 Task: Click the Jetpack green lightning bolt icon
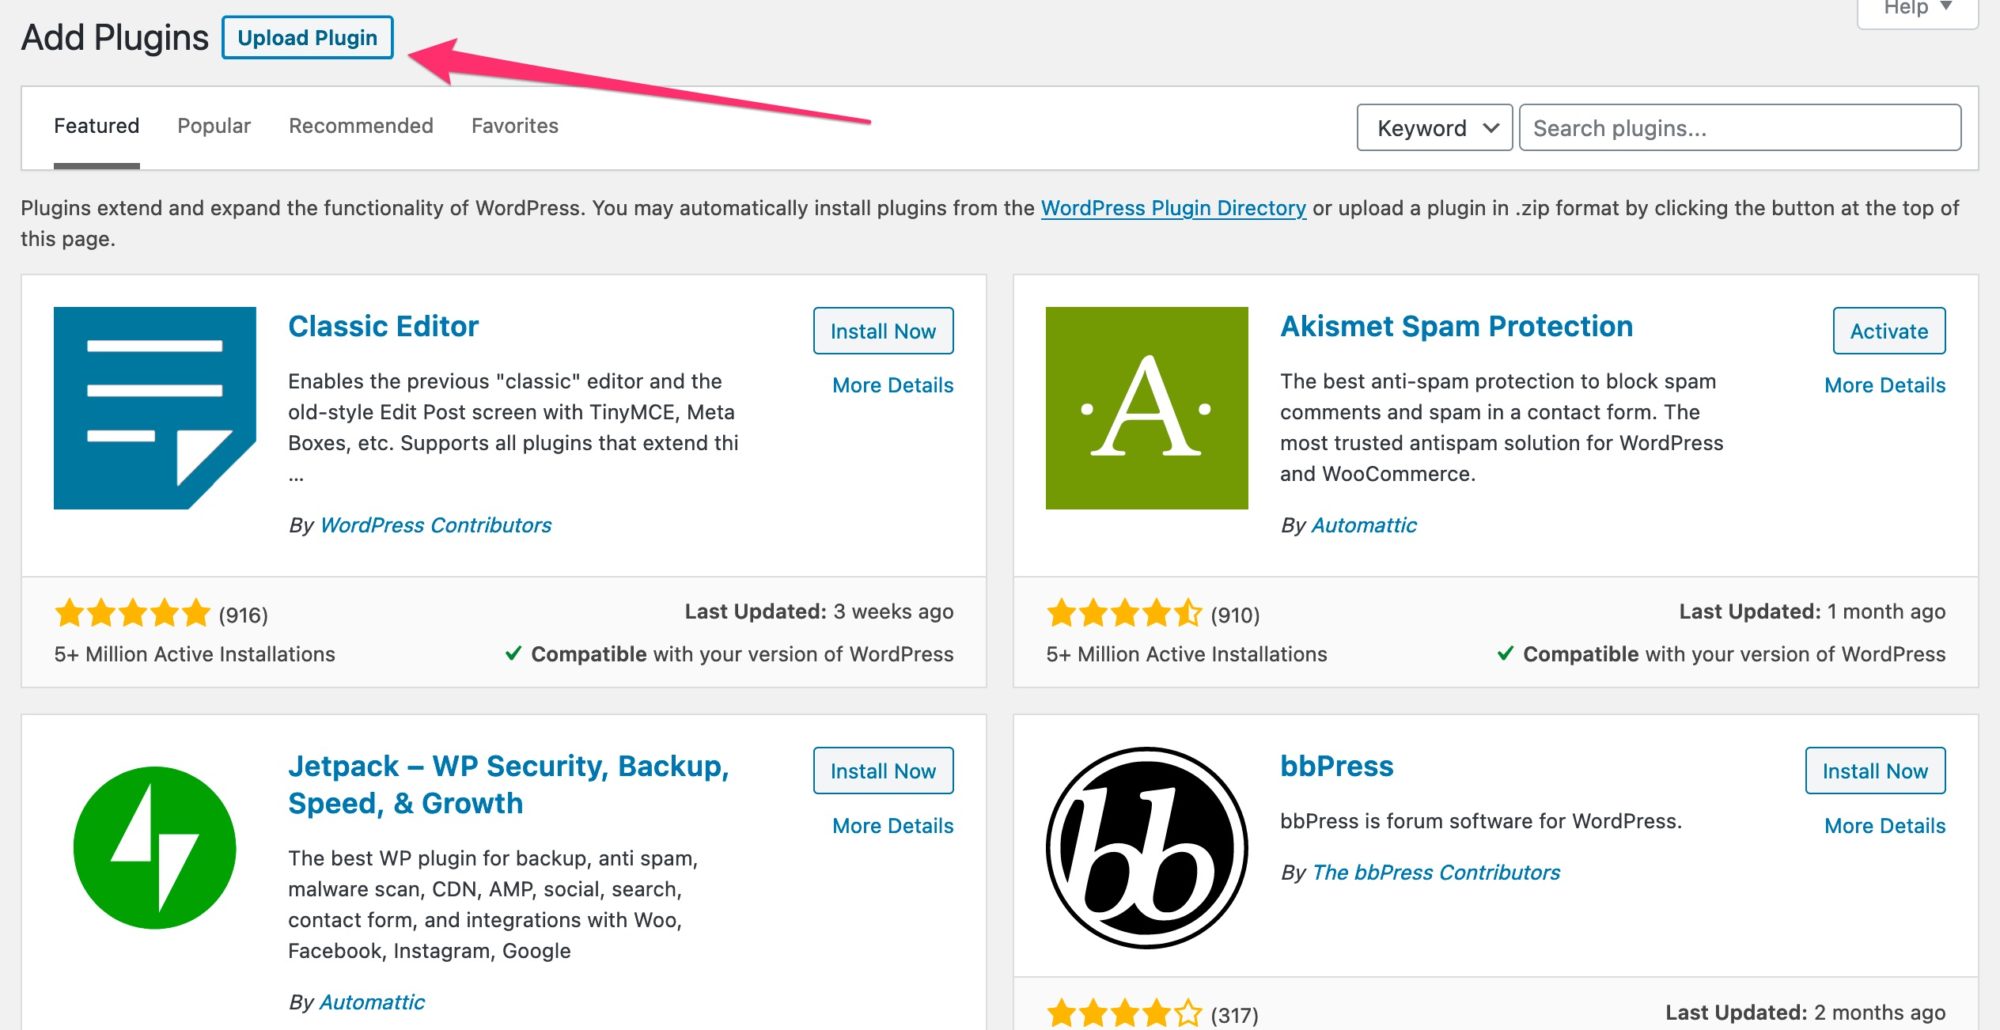155,848
